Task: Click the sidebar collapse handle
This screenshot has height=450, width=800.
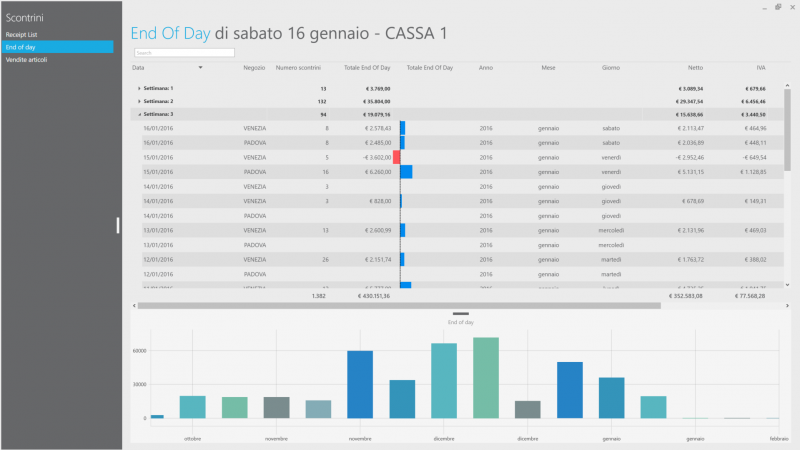Action: [x=118, y=226]
